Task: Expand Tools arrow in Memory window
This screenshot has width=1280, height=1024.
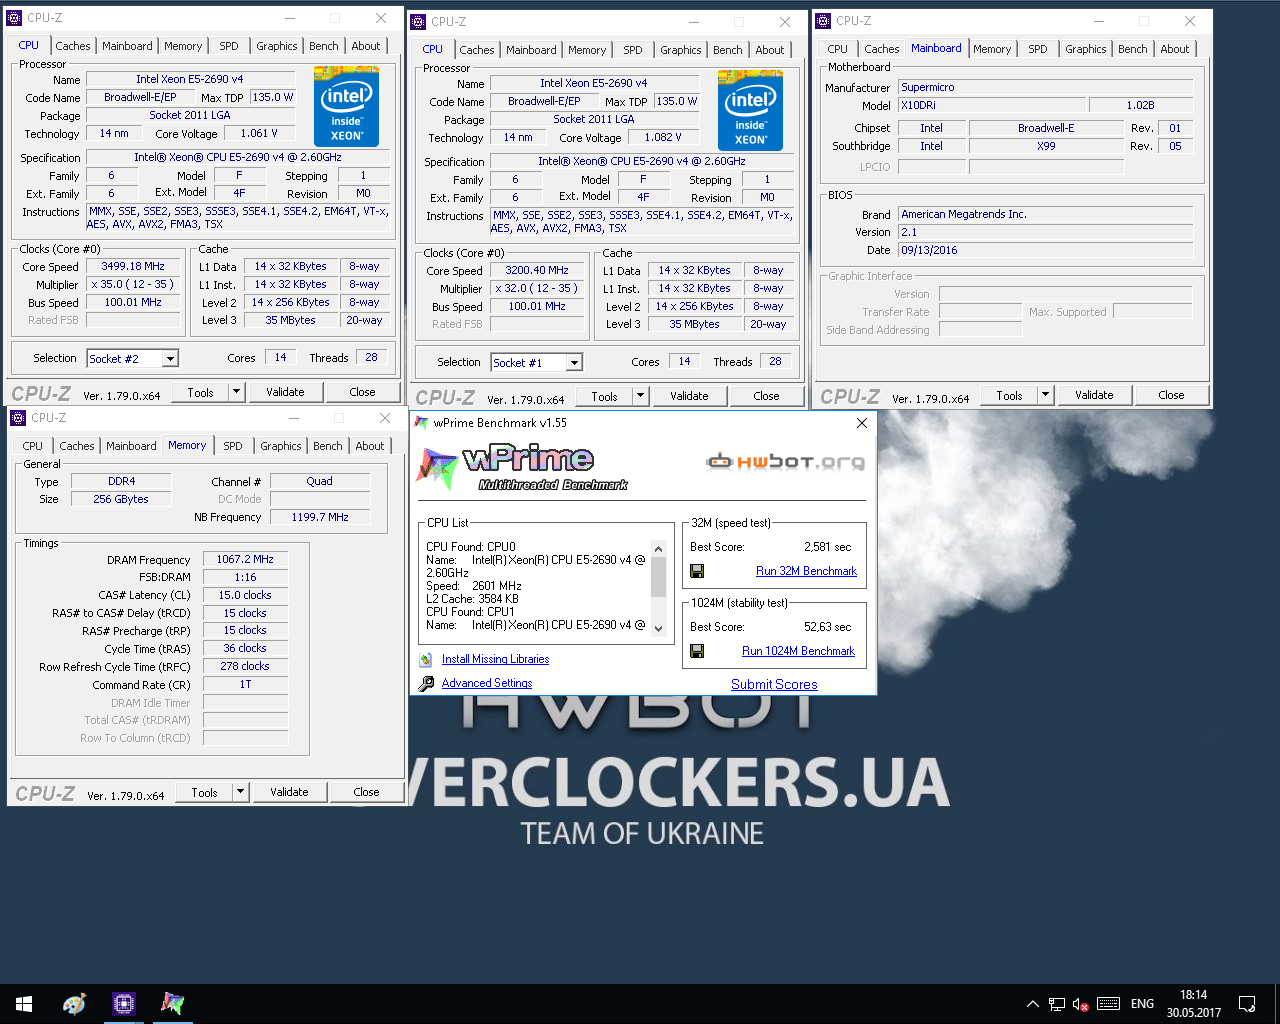Action: click(241, 792)
